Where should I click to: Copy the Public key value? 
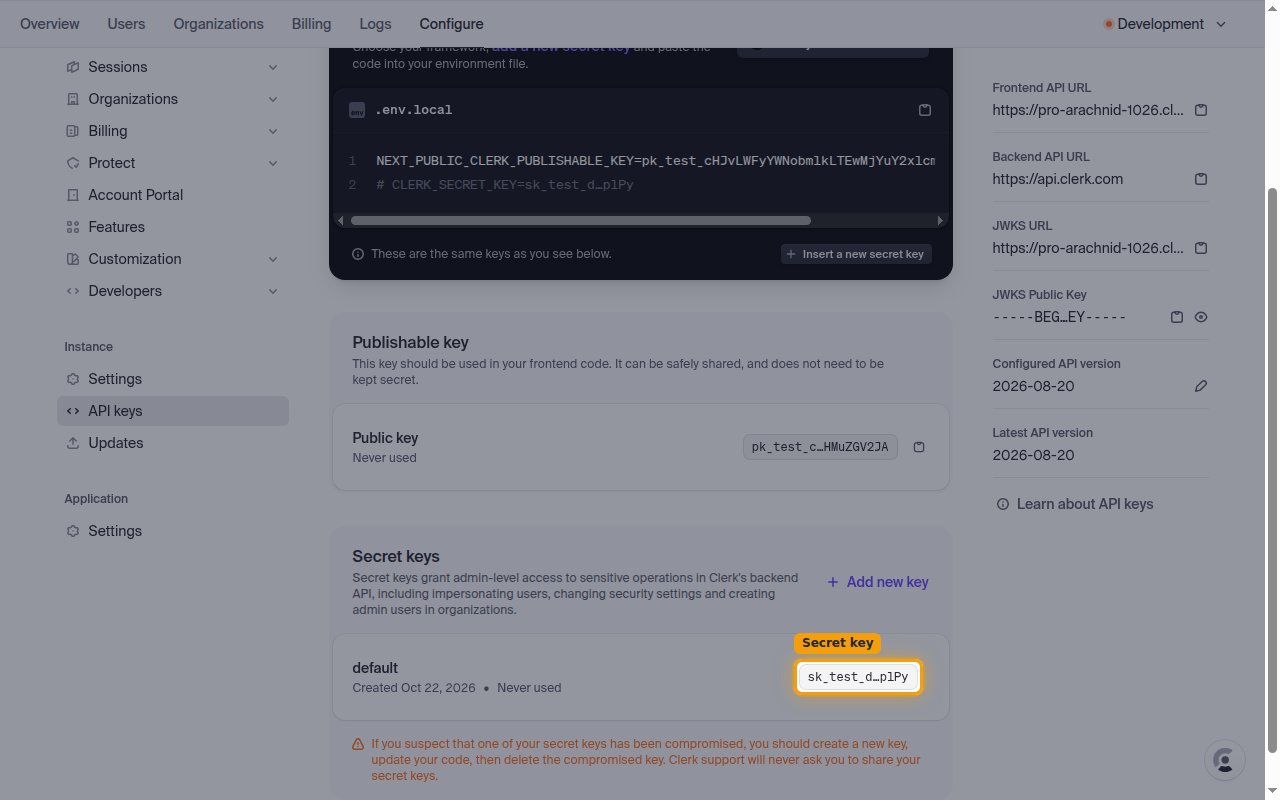(919, 447)
